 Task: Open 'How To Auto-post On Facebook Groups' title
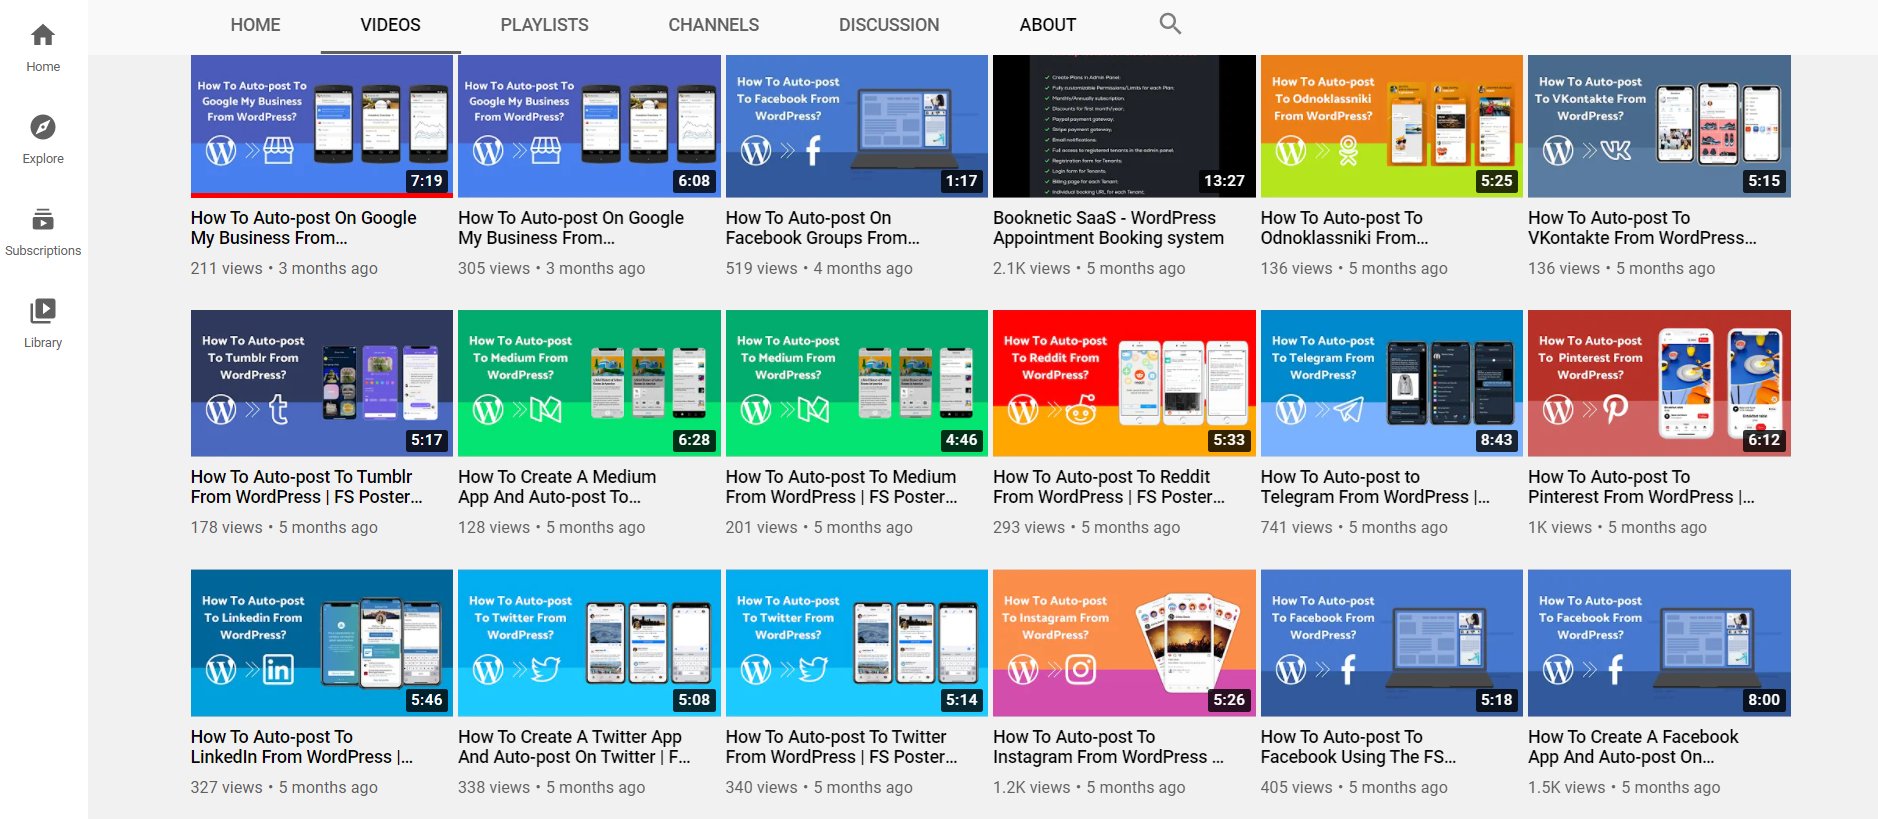click(822, 228)
